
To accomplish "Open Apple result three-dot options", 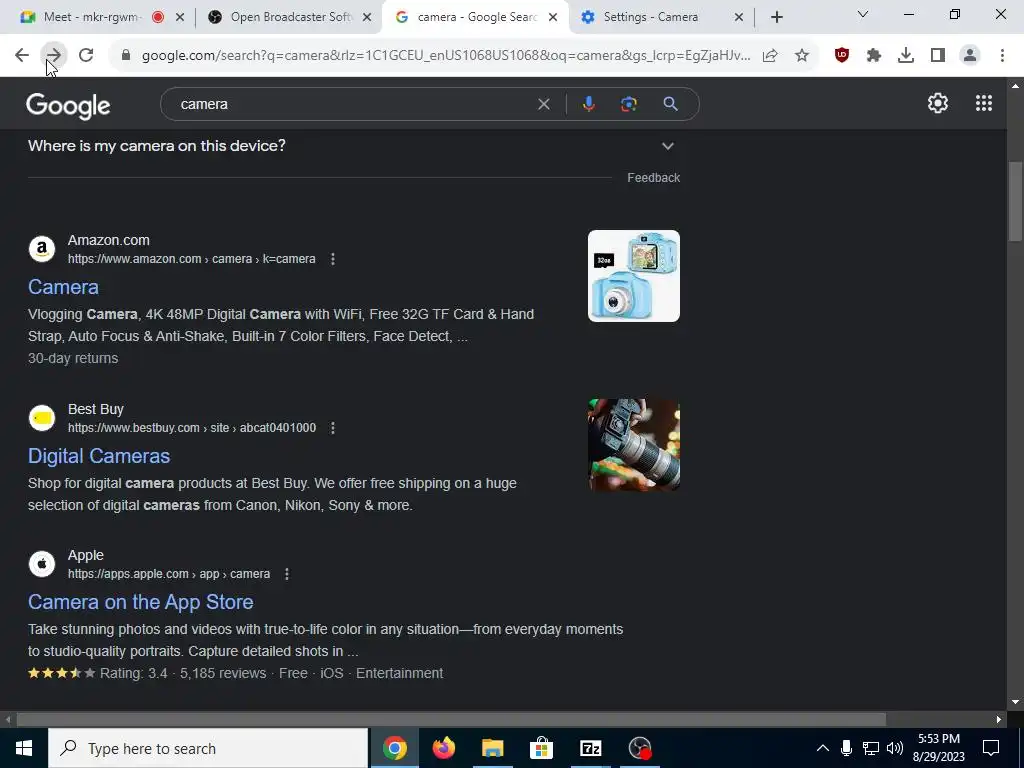I will pos(287,574).
